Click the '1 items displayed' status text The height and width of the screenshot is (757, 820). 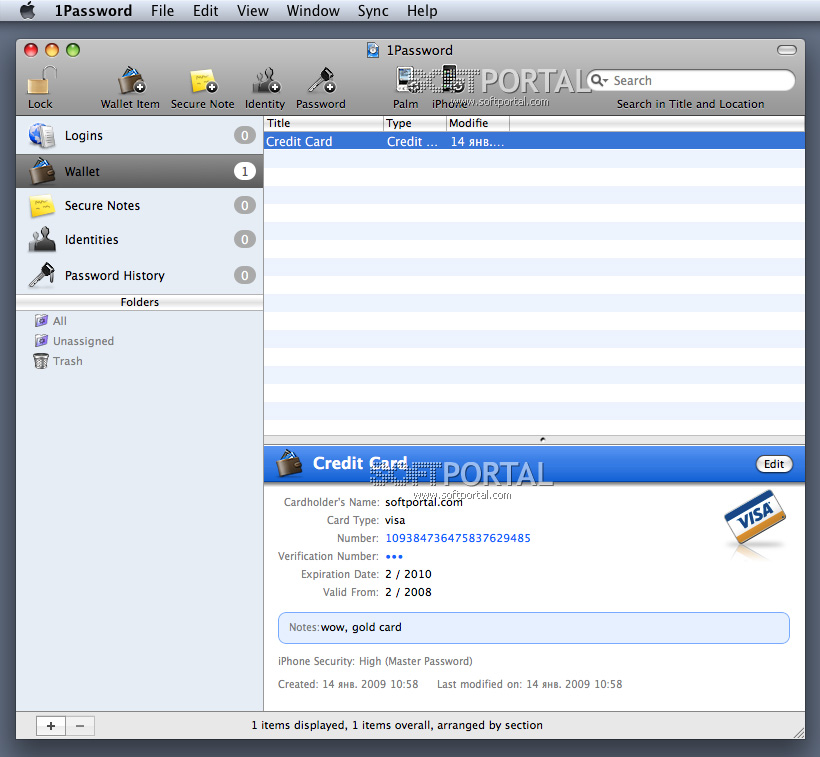coord(397,725)
